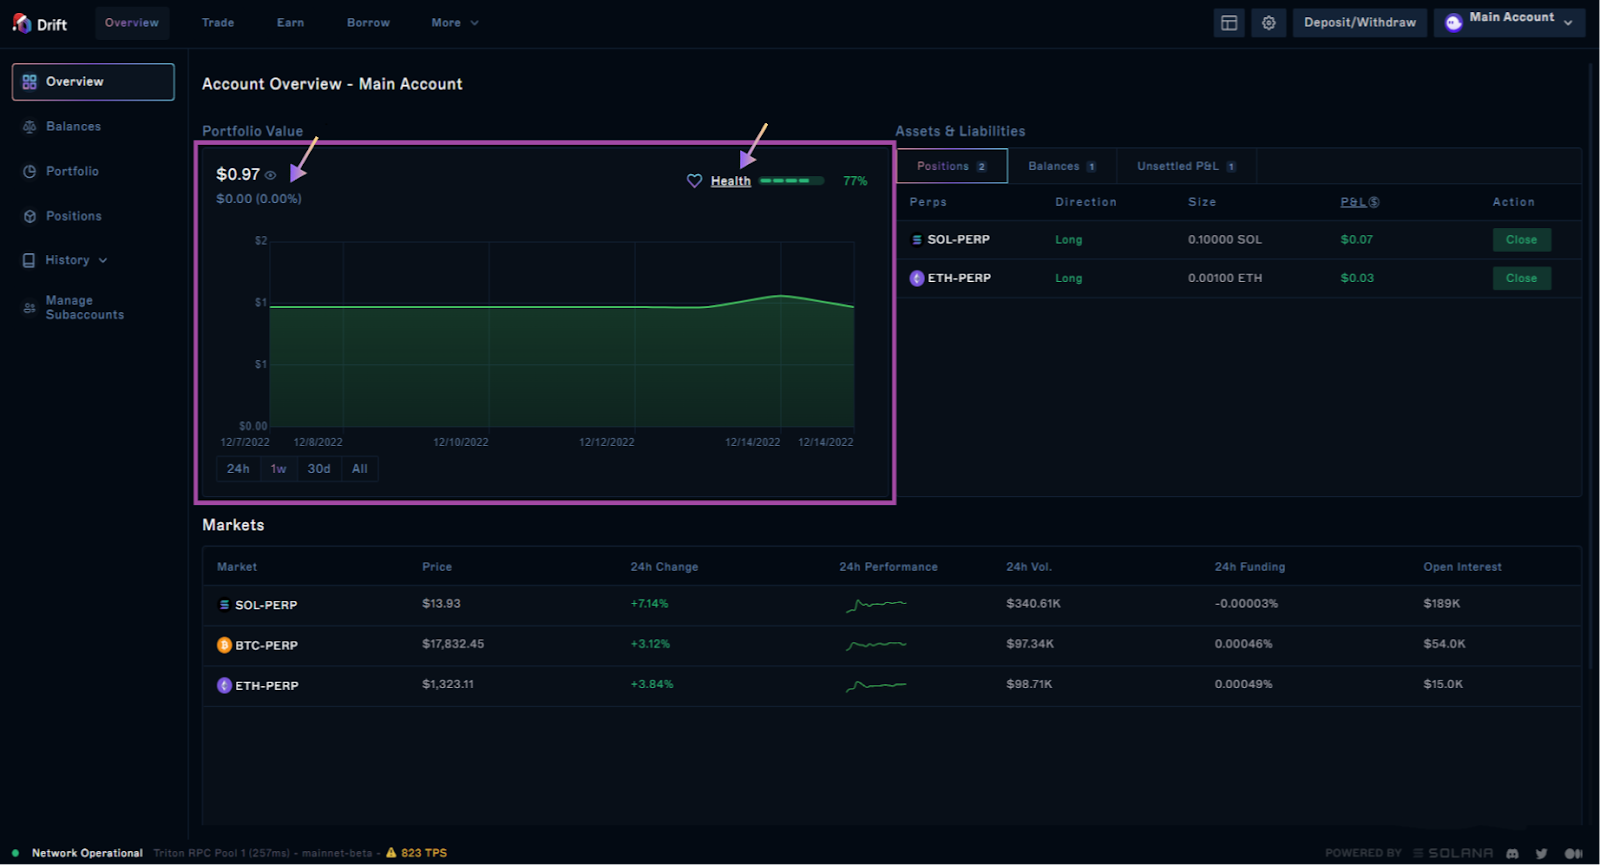
Task: Click the Drift logo icon
Action: [22, 23]
